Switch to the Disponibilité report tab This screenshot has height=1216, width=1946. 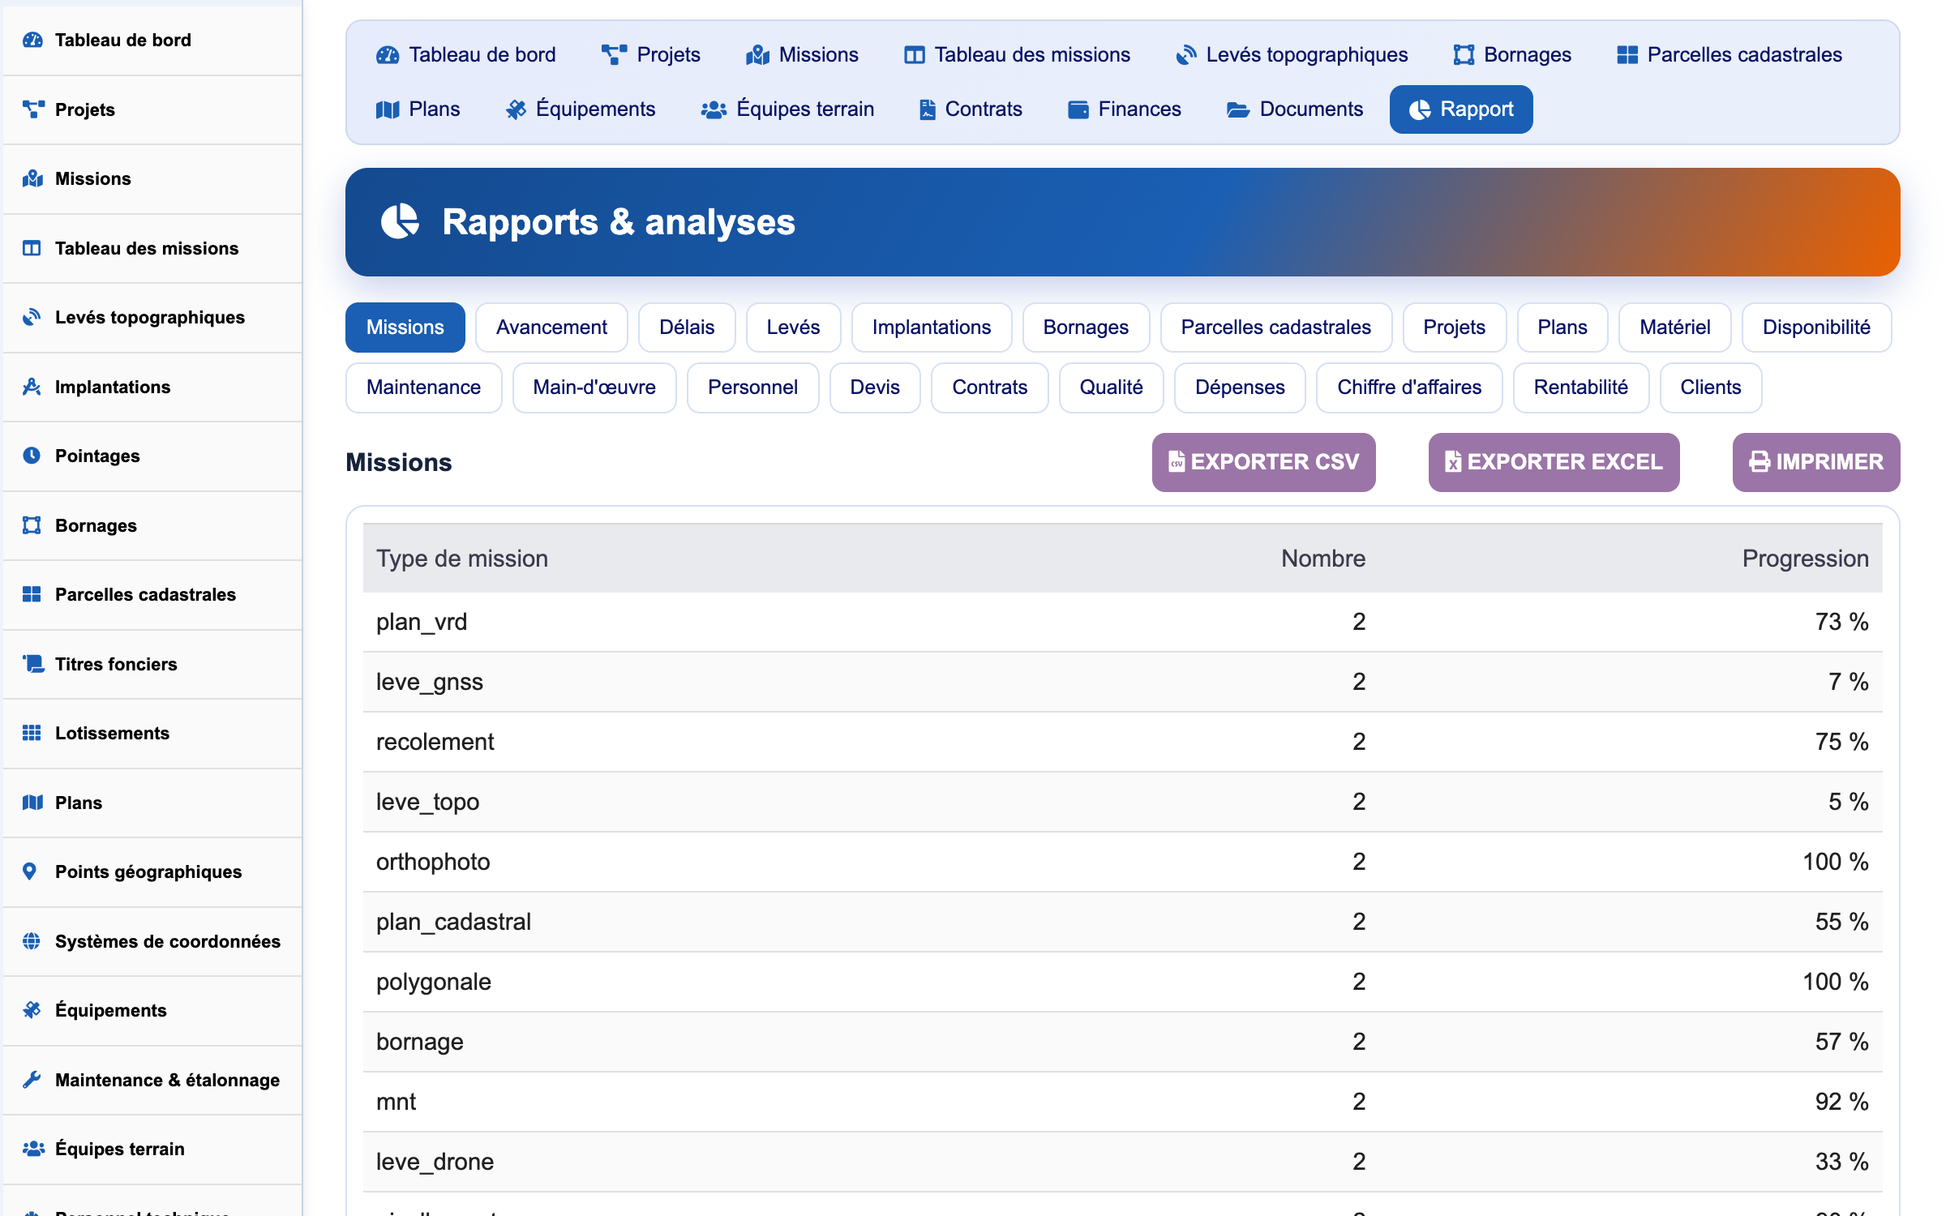[x=1816, y=327]
